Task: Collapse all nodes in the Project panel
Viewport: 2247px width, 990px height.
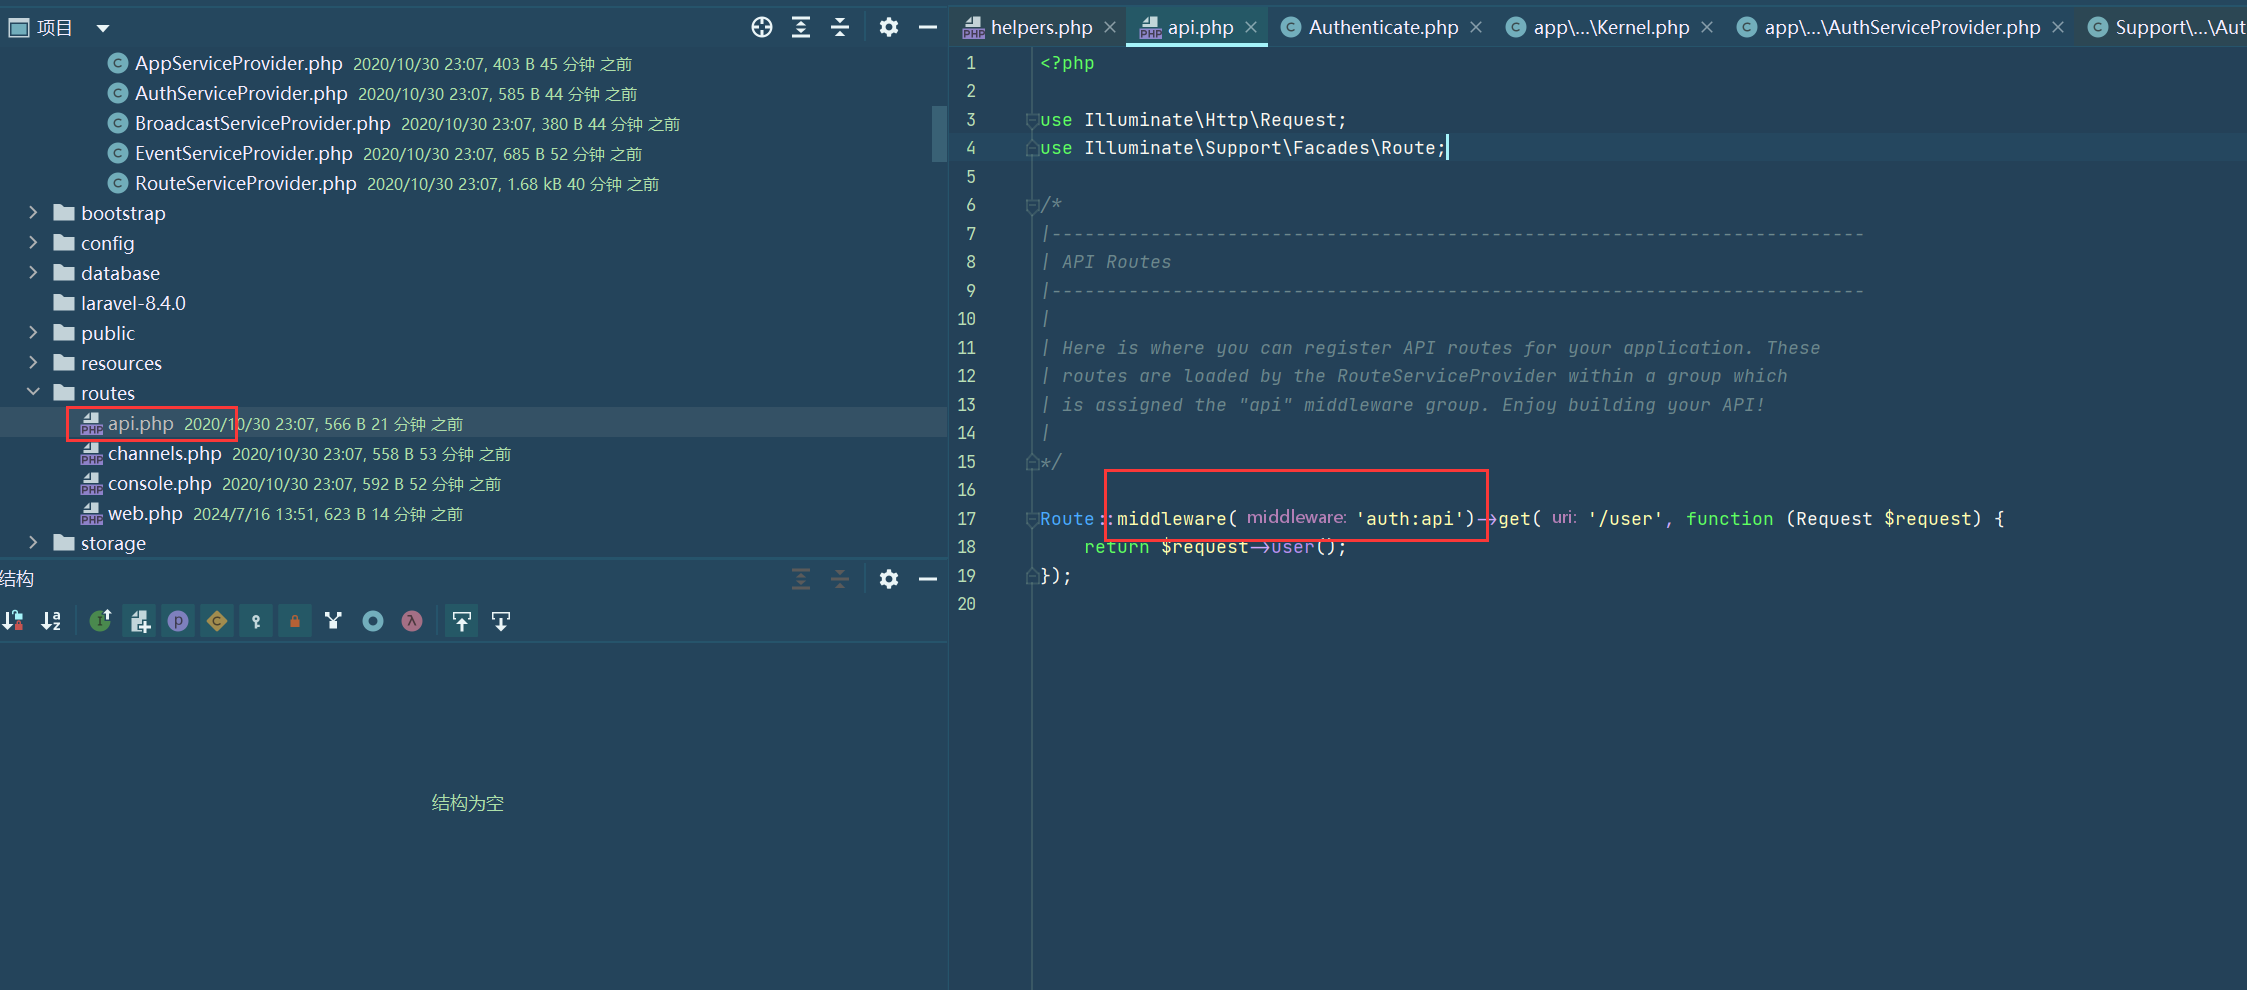Action: point(840,28)
